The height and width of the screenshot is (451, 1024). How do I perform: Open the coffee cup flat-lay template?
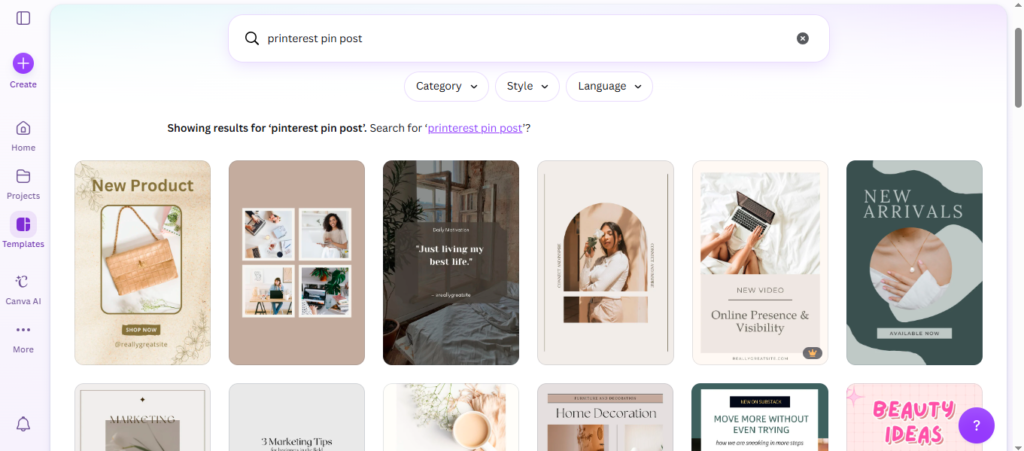point(451,417)
